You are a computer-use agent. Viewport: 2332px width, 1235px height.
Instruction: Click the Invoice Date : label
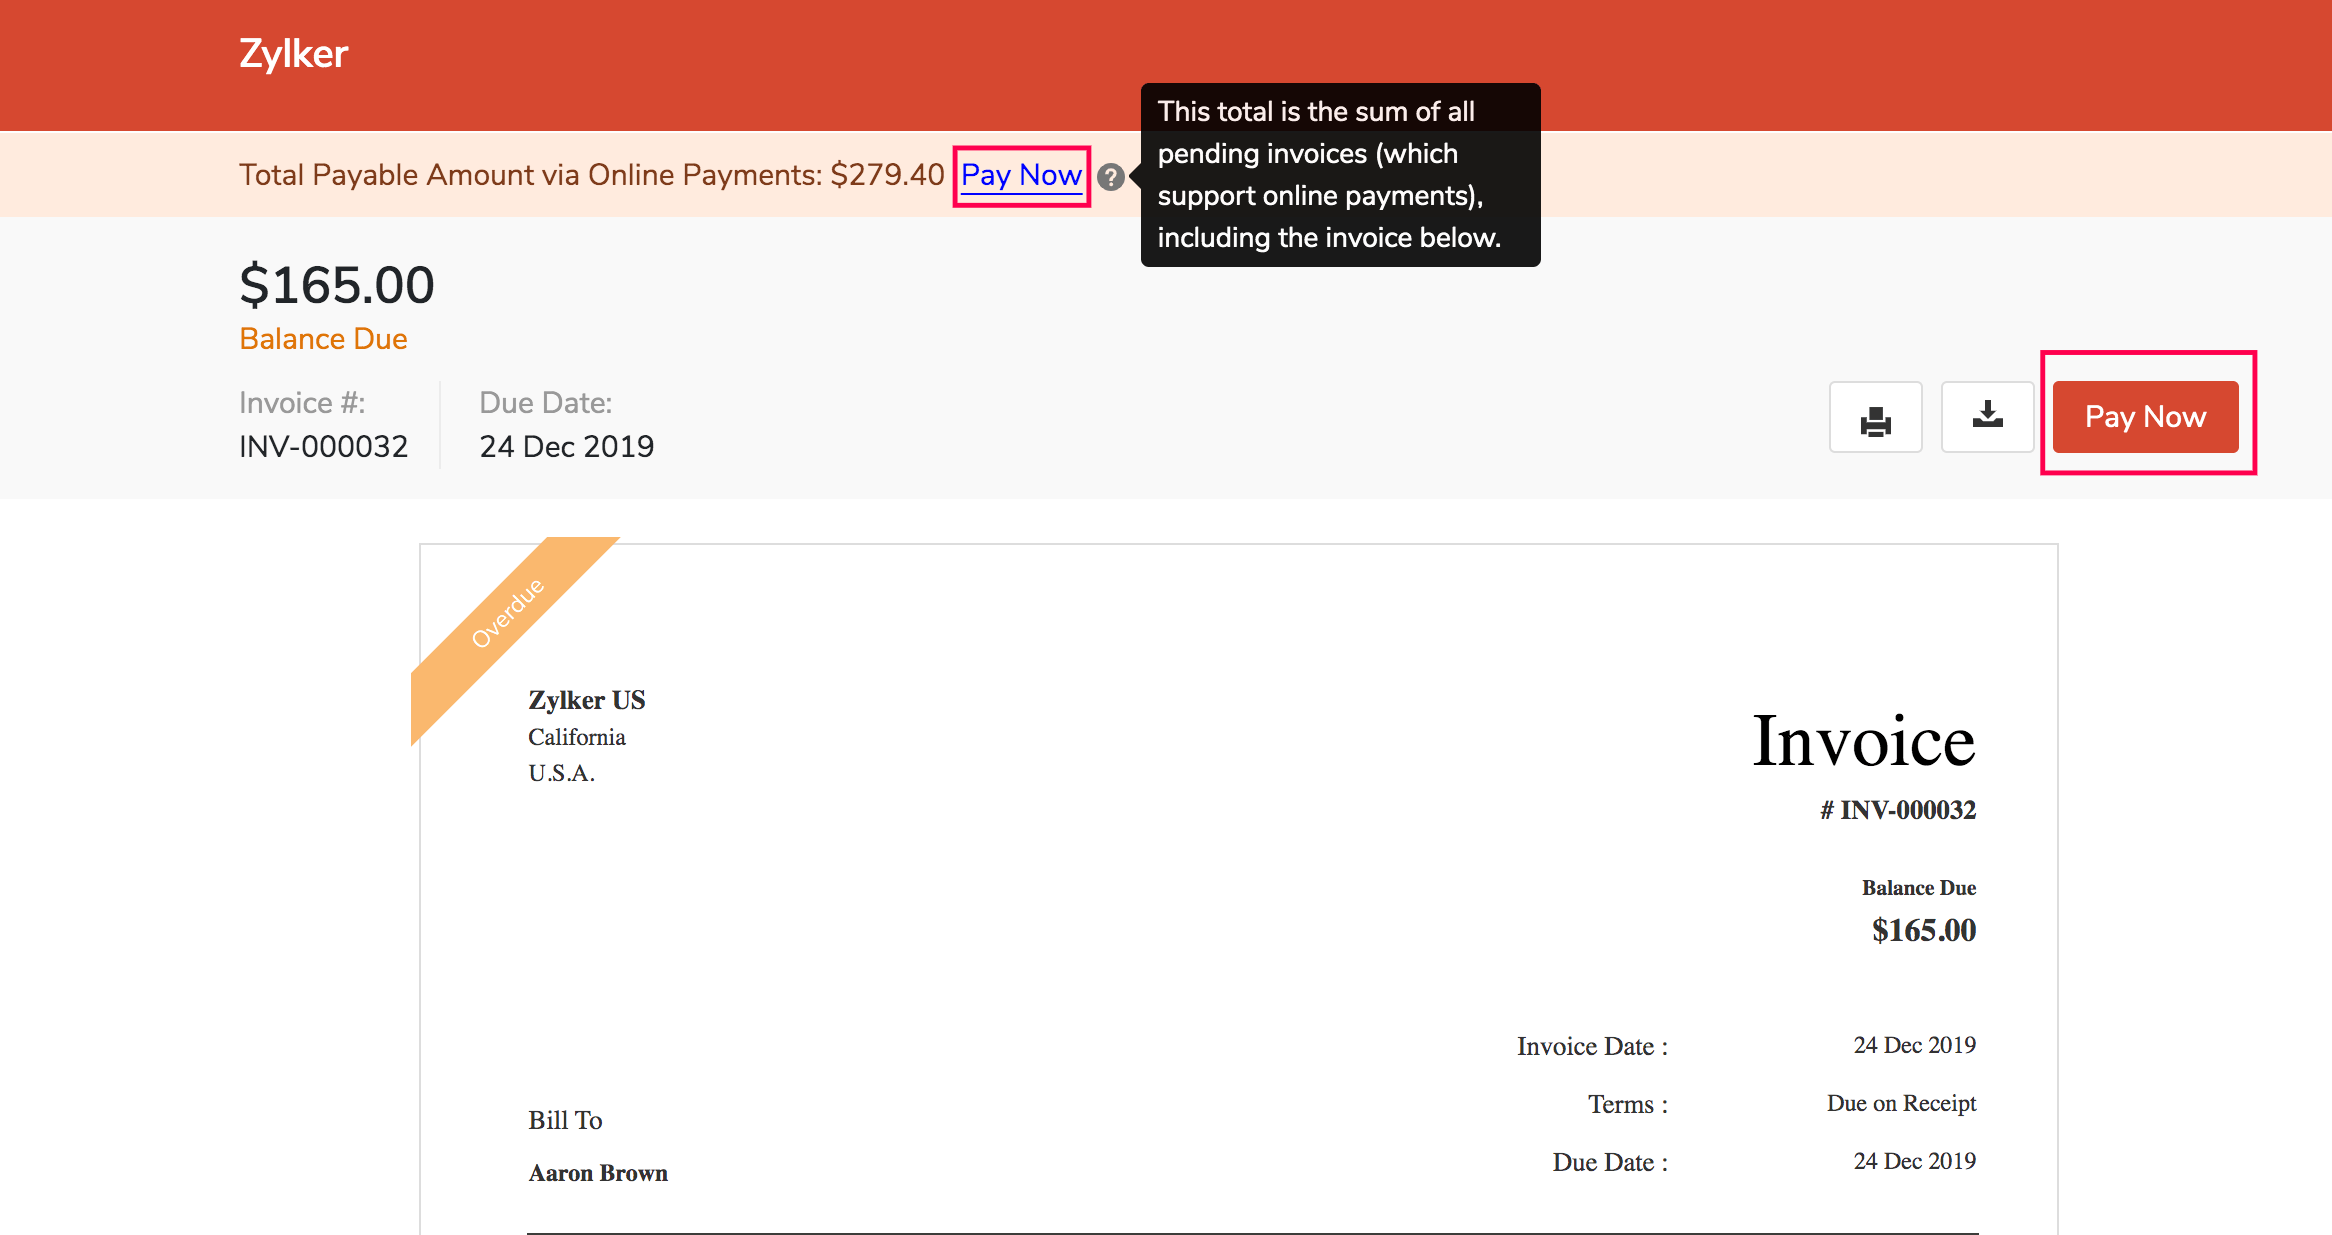point(1592,1046)
